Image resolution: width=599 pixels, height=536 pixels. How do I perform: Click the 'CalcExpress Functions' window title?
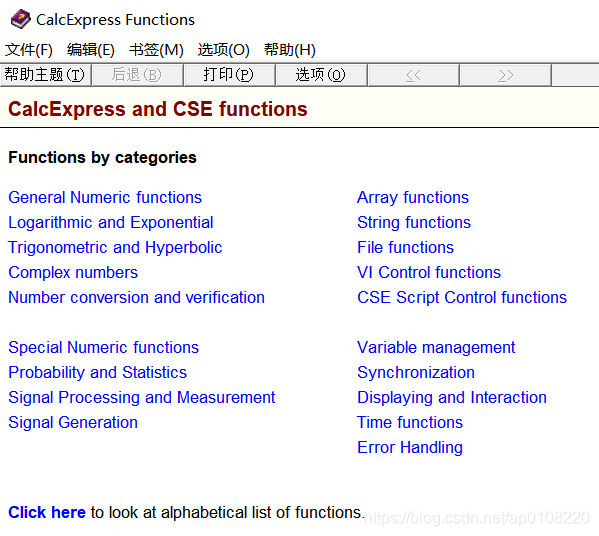(115, 20)
